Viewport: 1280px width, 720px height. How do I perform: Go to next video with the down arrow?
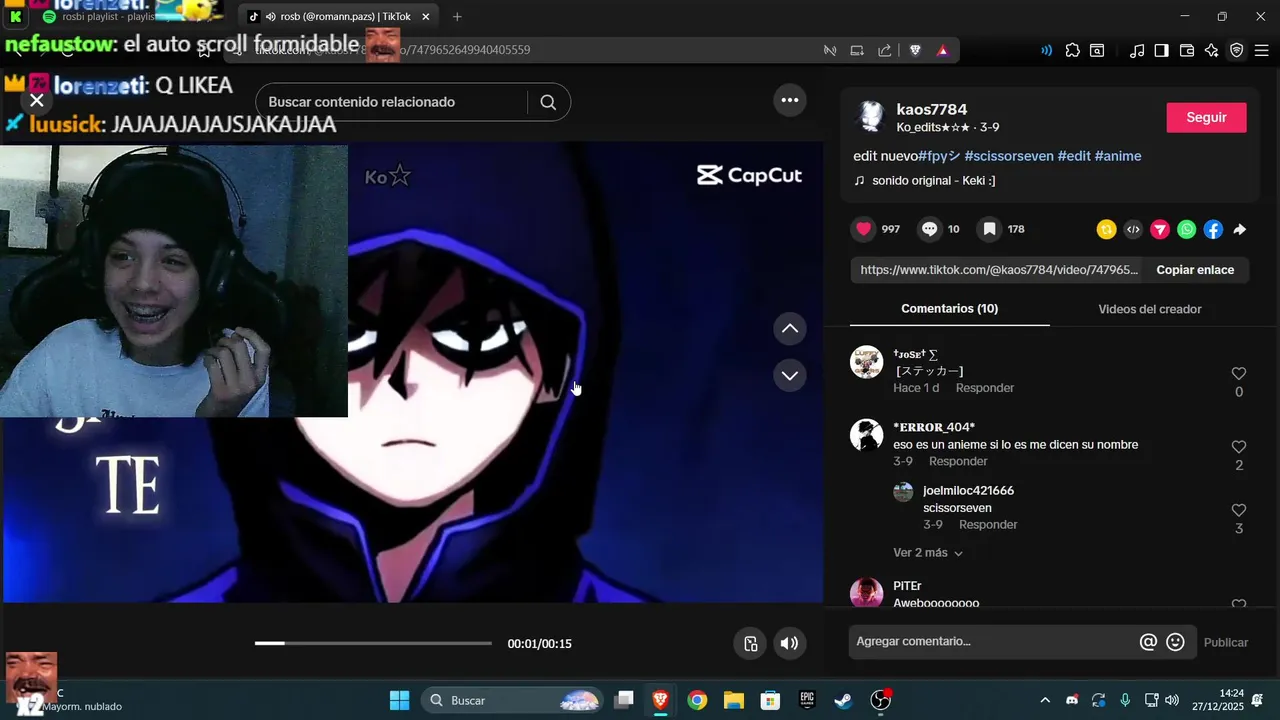(x=790, y=375)
